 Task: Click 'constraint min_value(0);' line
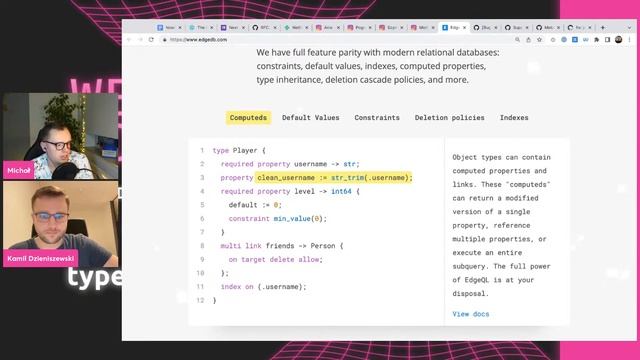point(278,219)
